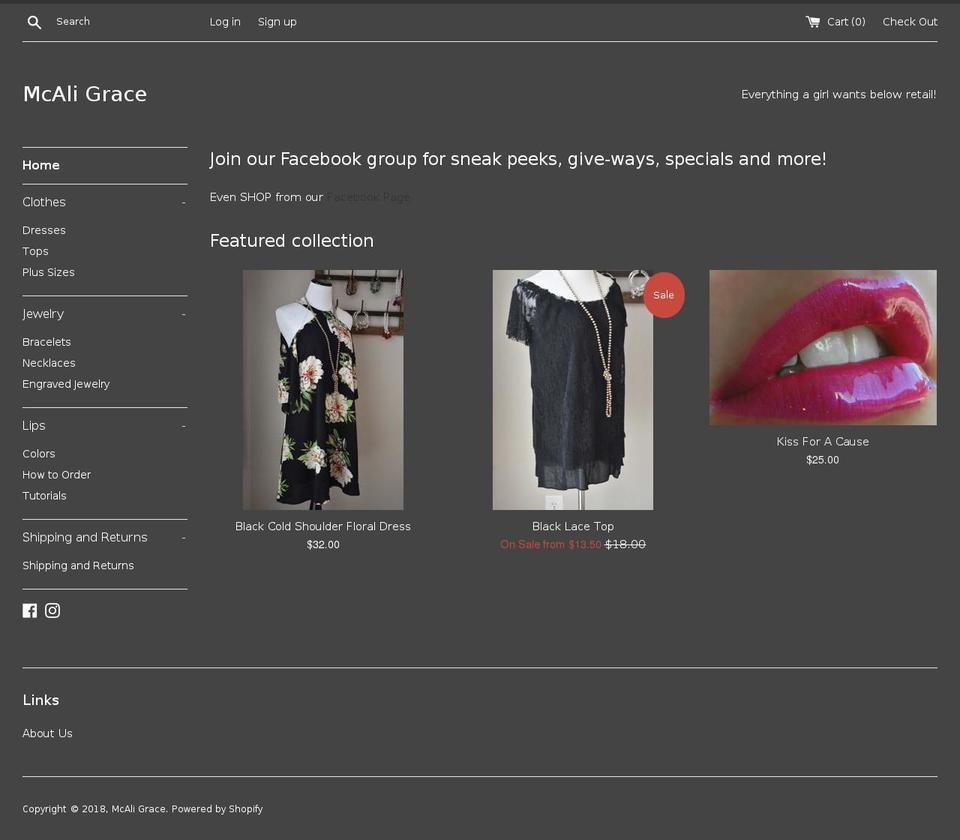
Task: Open the Powered by Shopify link
Action: (x=217, y=809)
